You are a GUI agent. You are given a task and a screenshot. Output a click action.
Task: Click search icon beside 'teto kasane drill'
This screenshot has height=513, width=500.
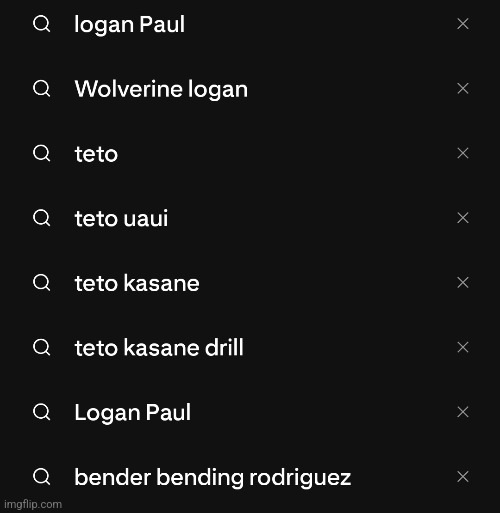pyautogui.click(x=42, y=347)
